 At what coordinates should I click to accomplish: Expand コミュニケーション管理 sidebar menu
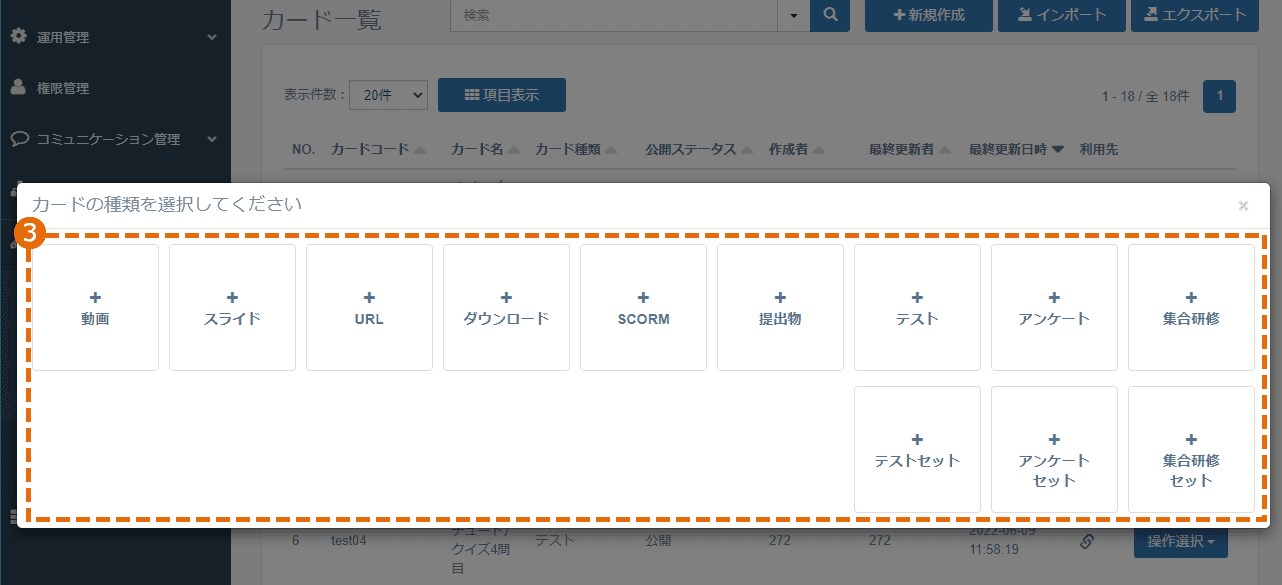coord(115,139)
